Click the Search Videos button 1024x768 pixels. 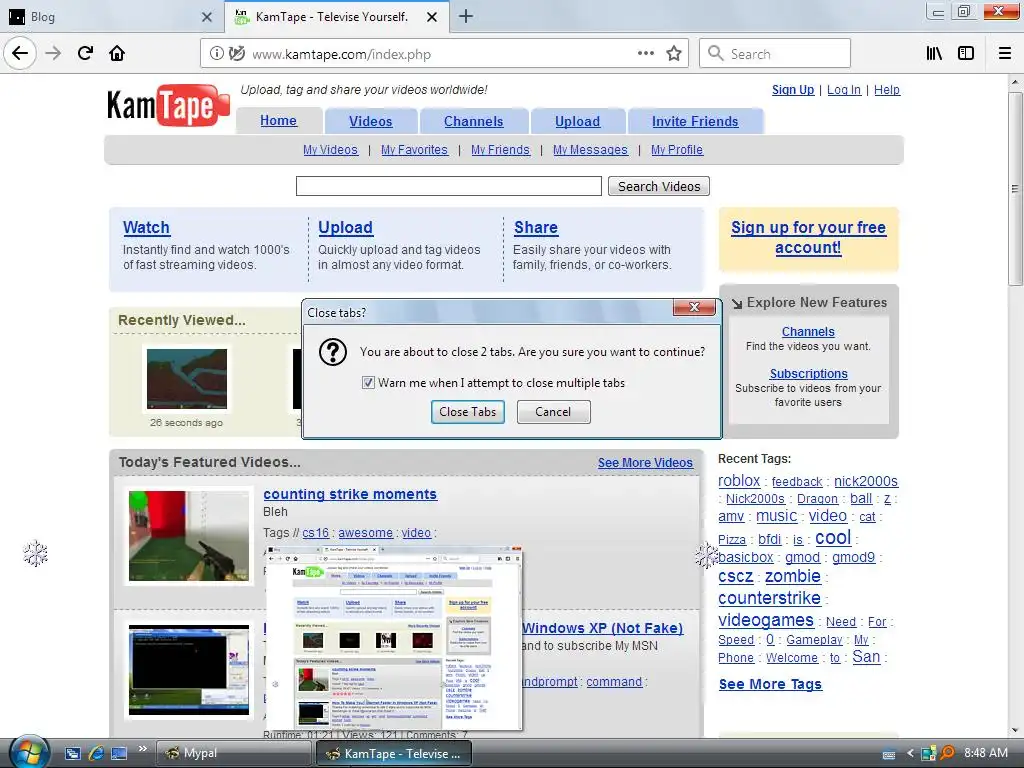pos(659,187)
